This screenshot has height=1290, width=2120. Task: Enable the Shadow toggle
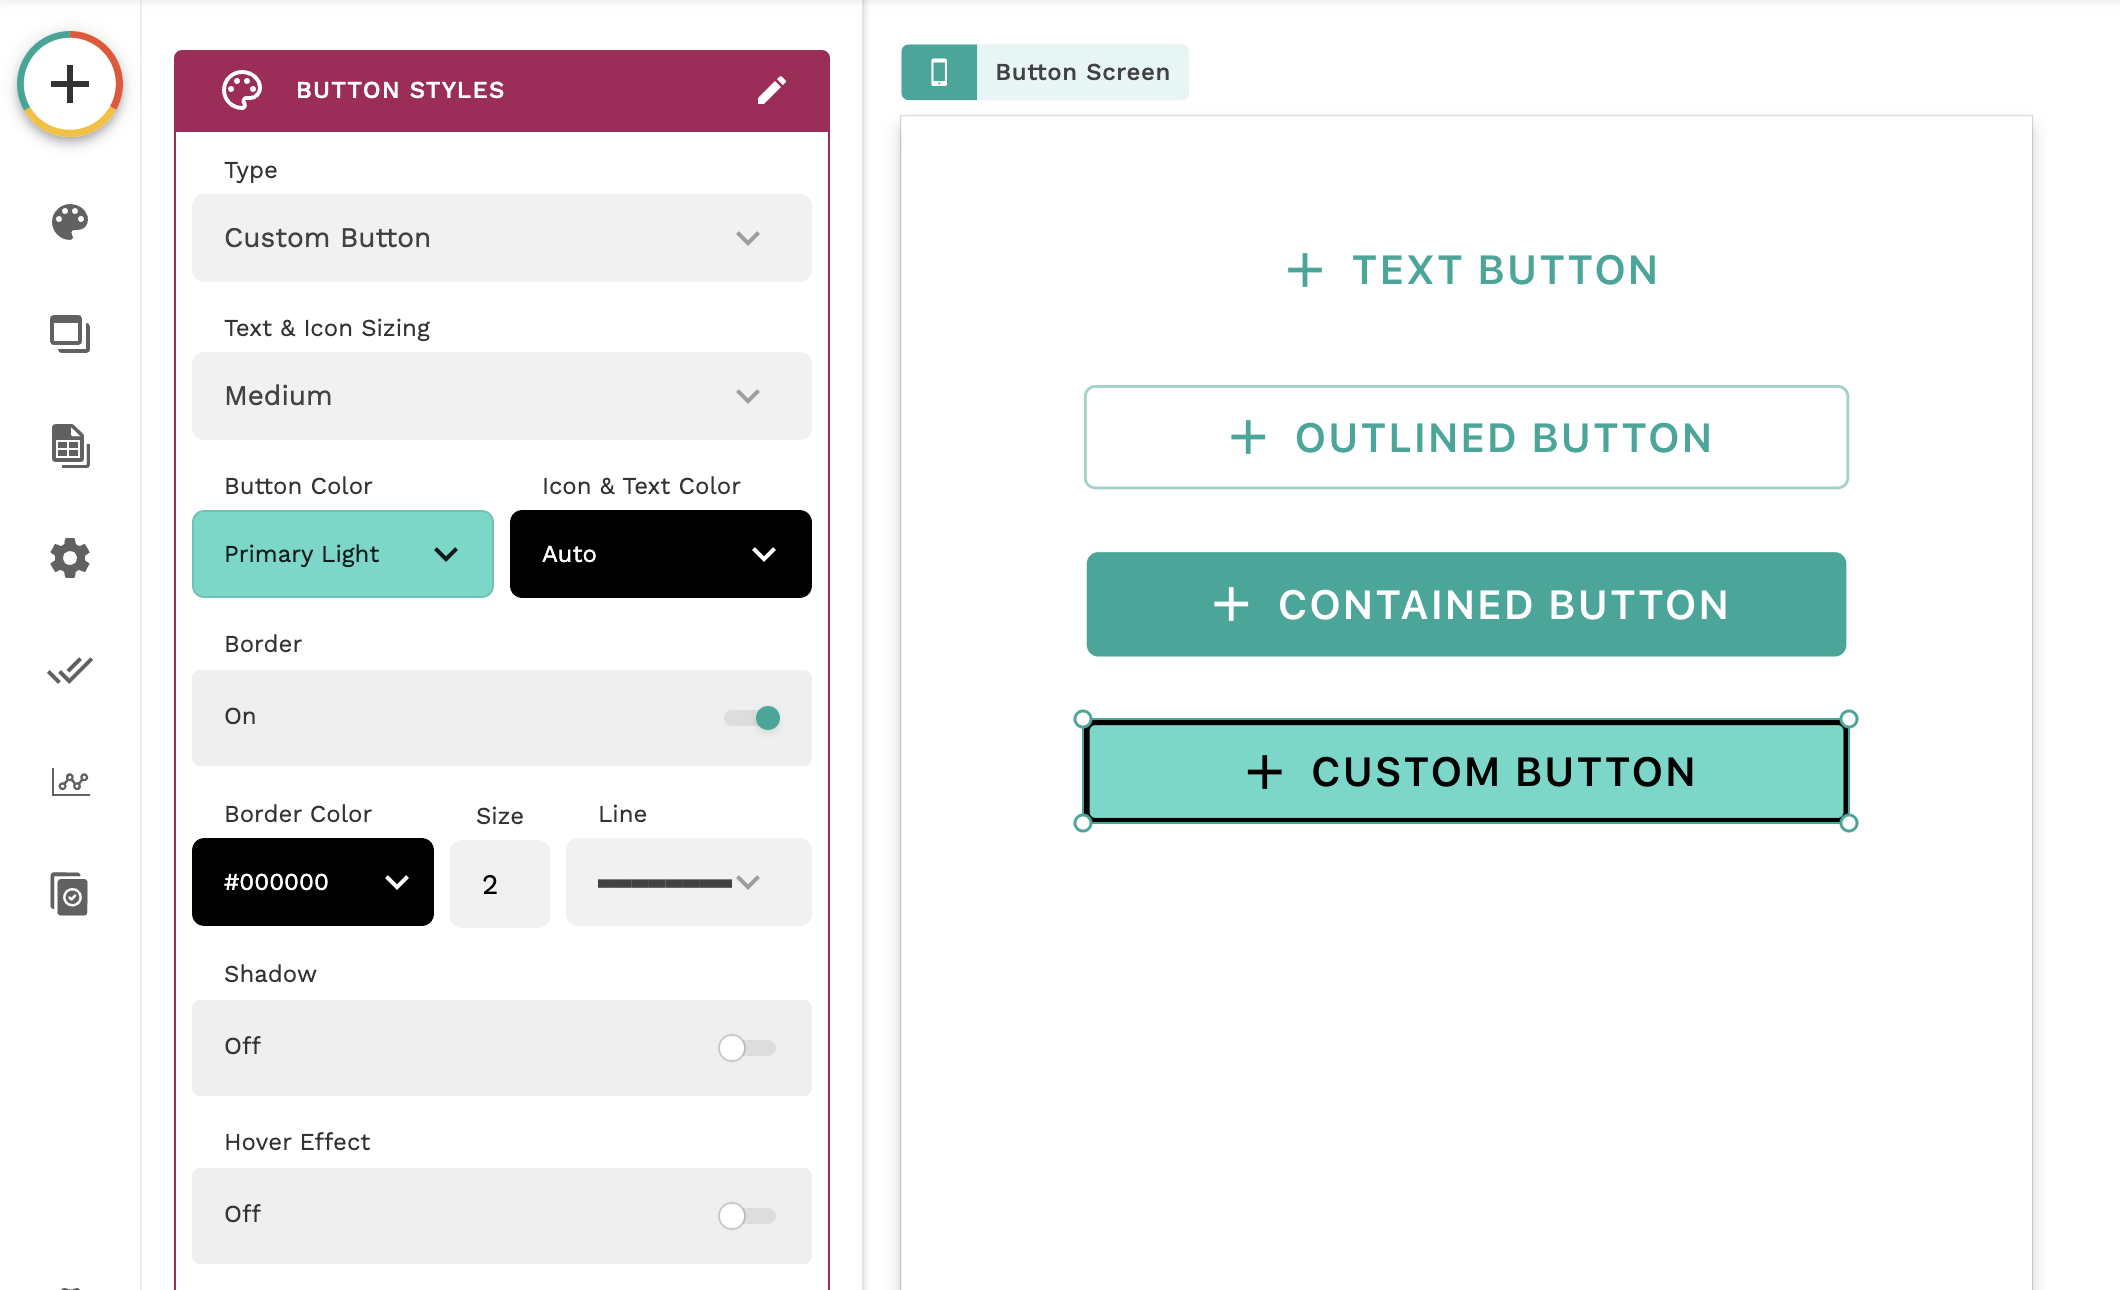[747, 1048]
